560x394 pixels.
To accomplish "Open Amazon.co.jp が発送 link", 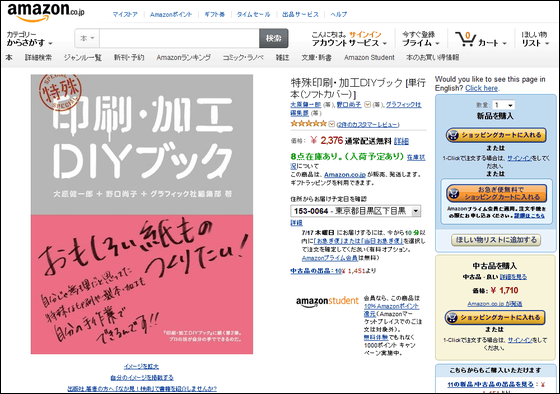I will click(x=495, y=304).
